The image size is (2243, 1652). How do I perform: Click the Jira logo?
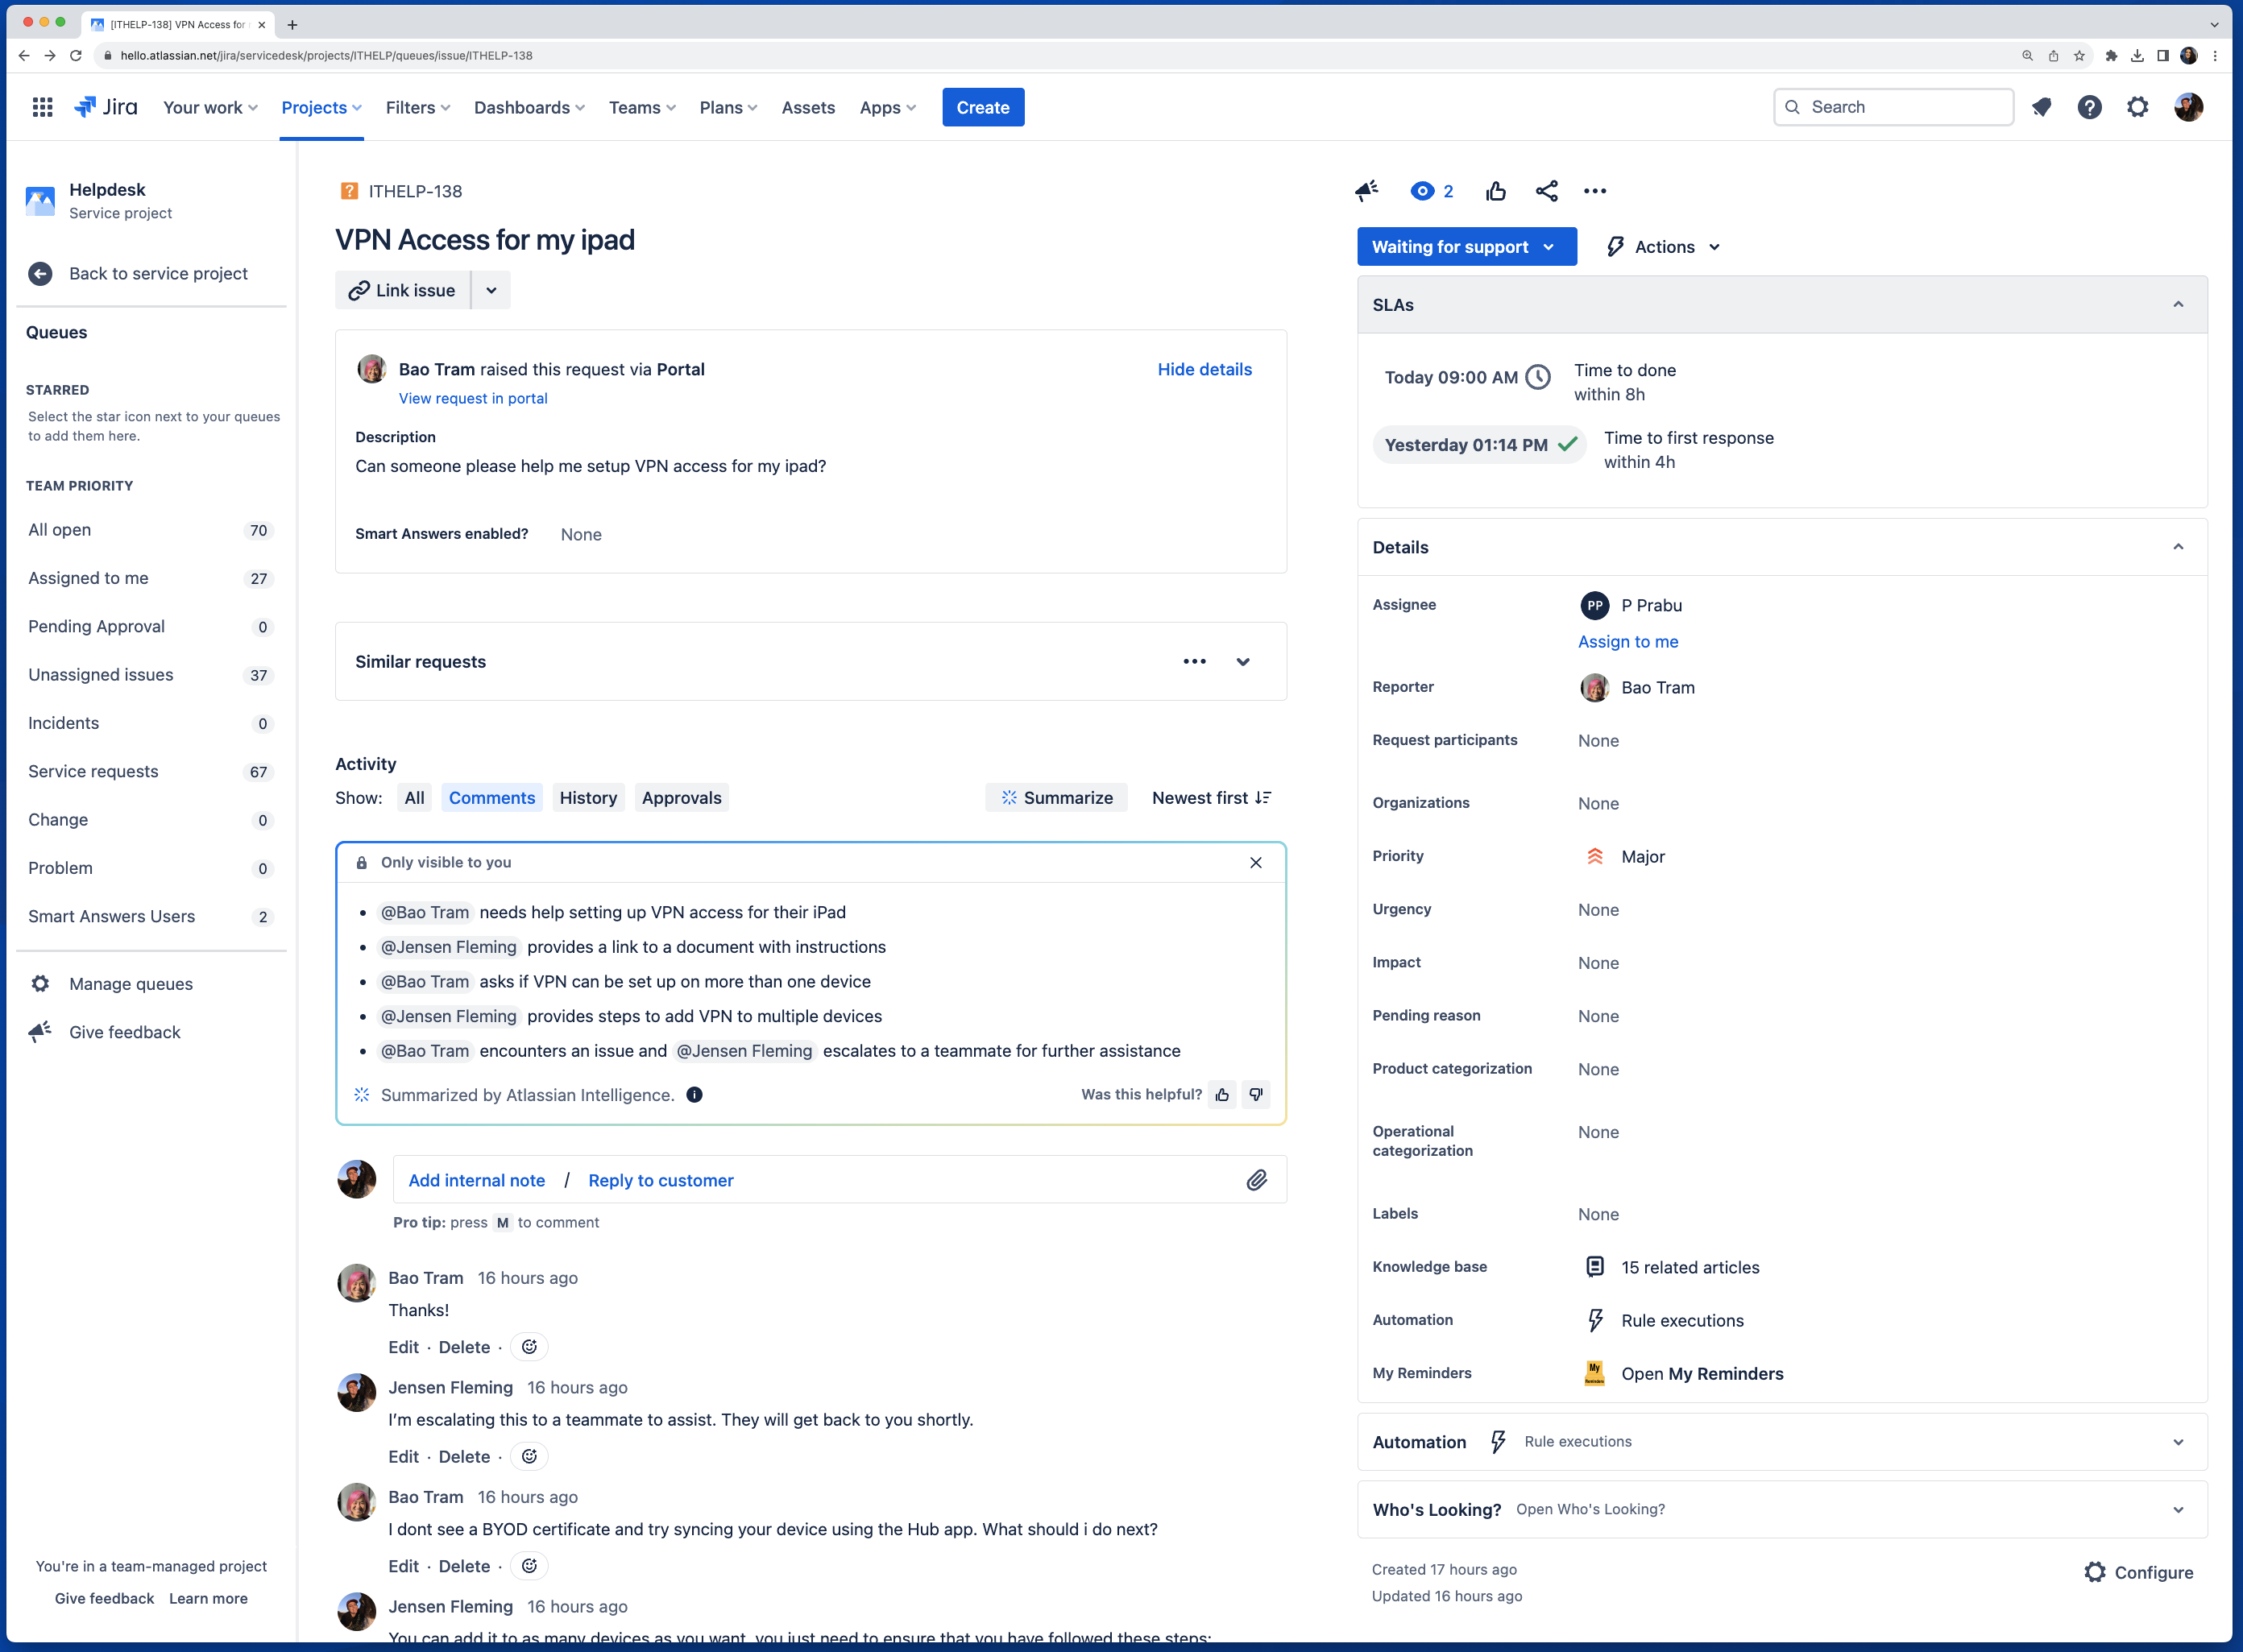point(106,107)
